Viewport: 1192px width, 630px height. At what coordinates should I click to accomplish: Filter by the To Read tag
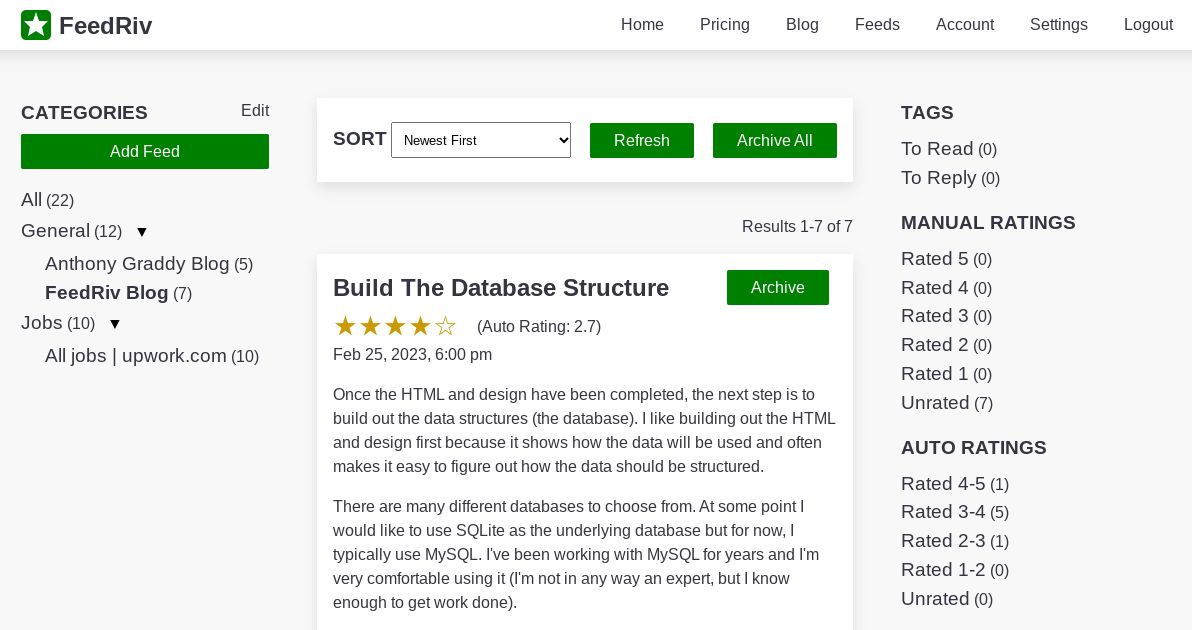click(x=937, y=149)
